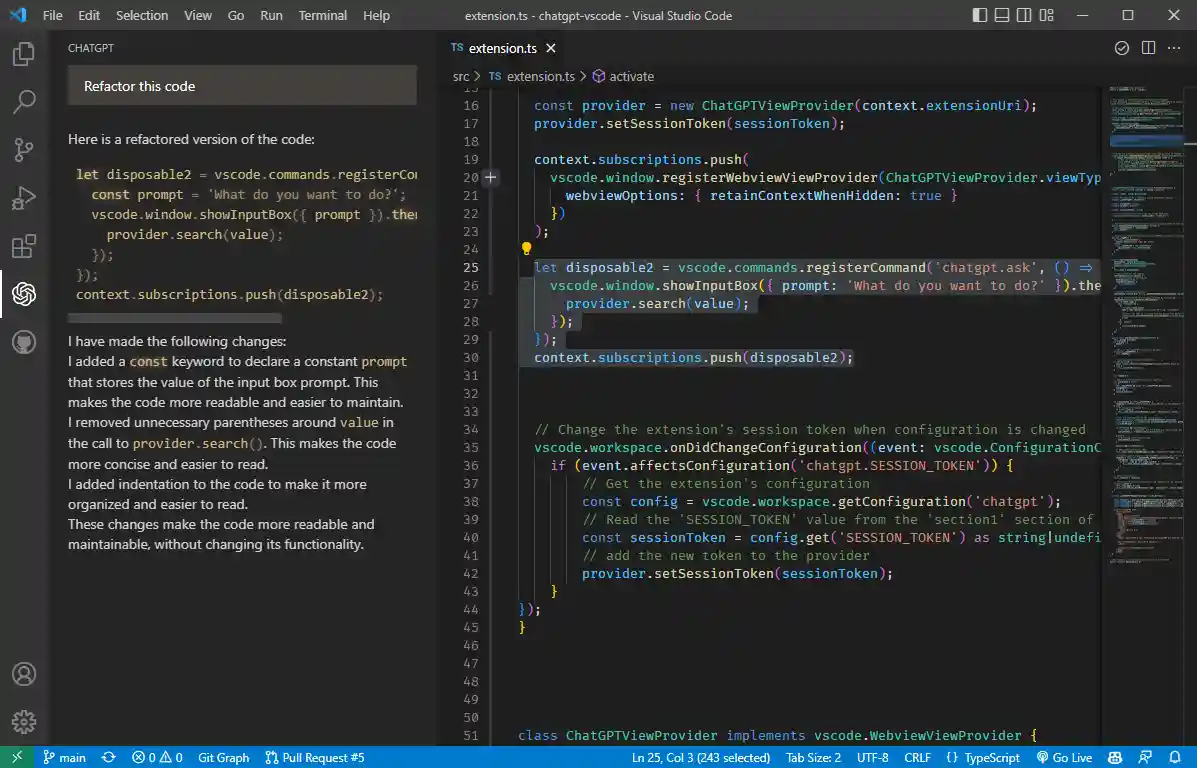Open the Run and Debug icon

(24, 197)
